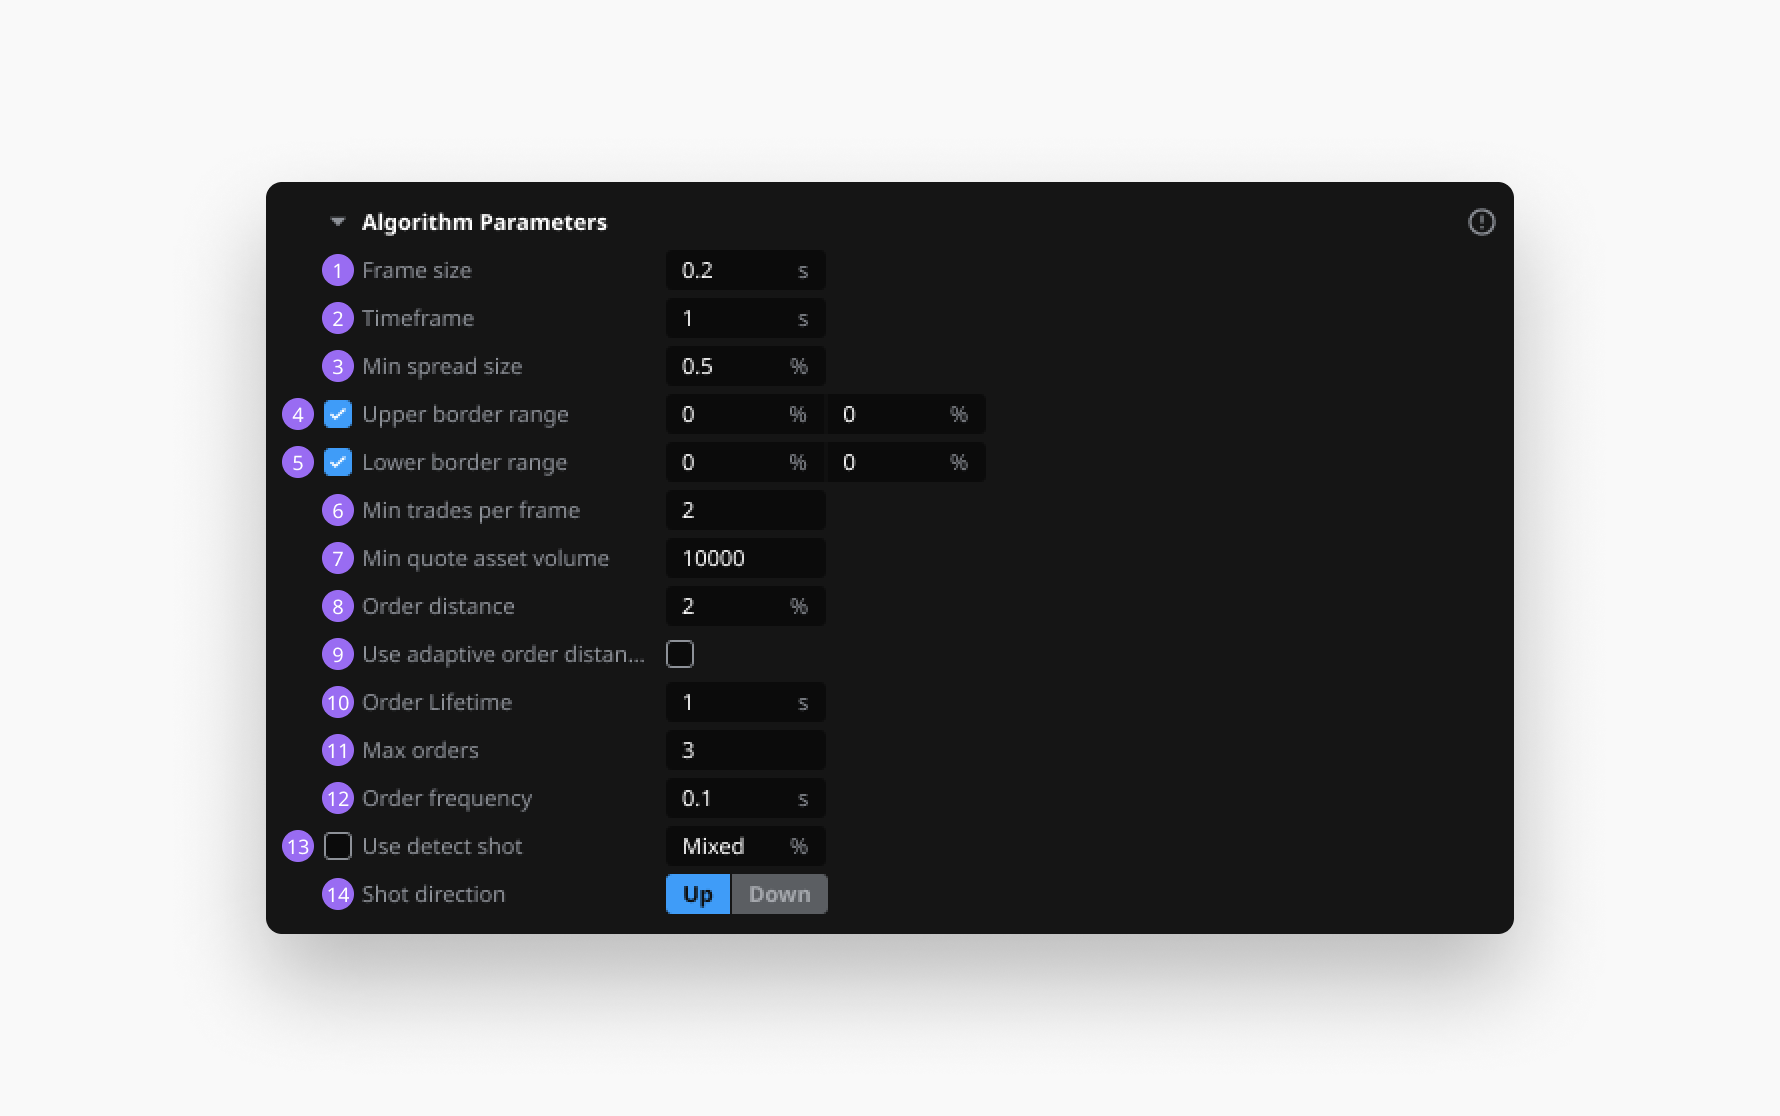Enable the Use detect shot checkbox
This screenshot has height=1116, width=1780.
pyautogui.click(x=338, y=846)
